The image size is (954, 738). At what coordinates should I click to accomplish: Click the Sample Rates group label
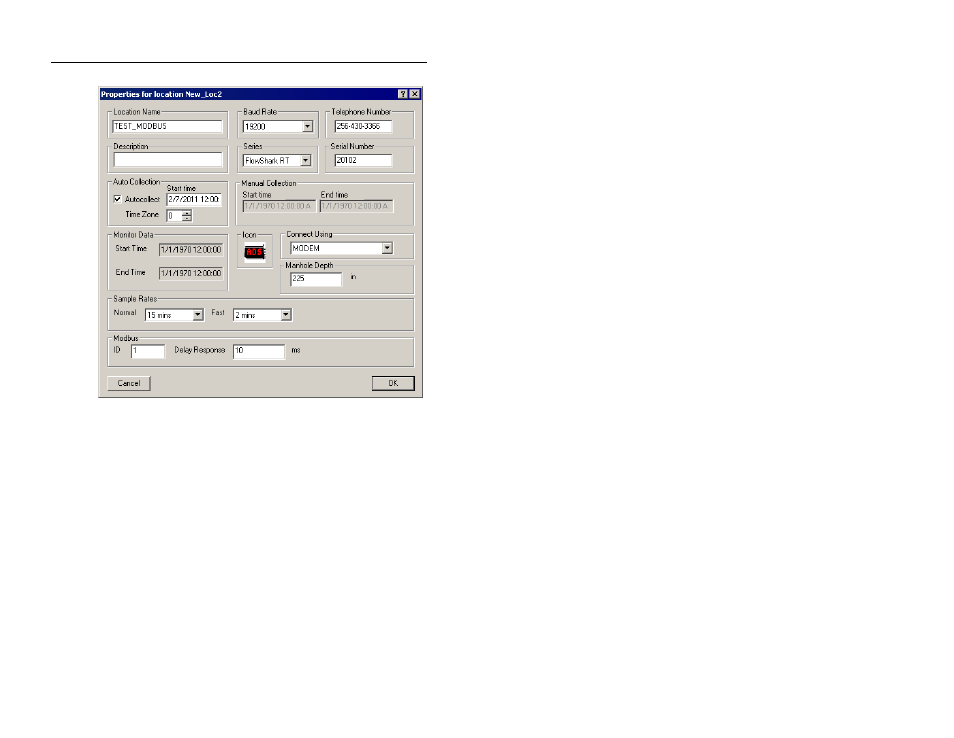point(135,299)
